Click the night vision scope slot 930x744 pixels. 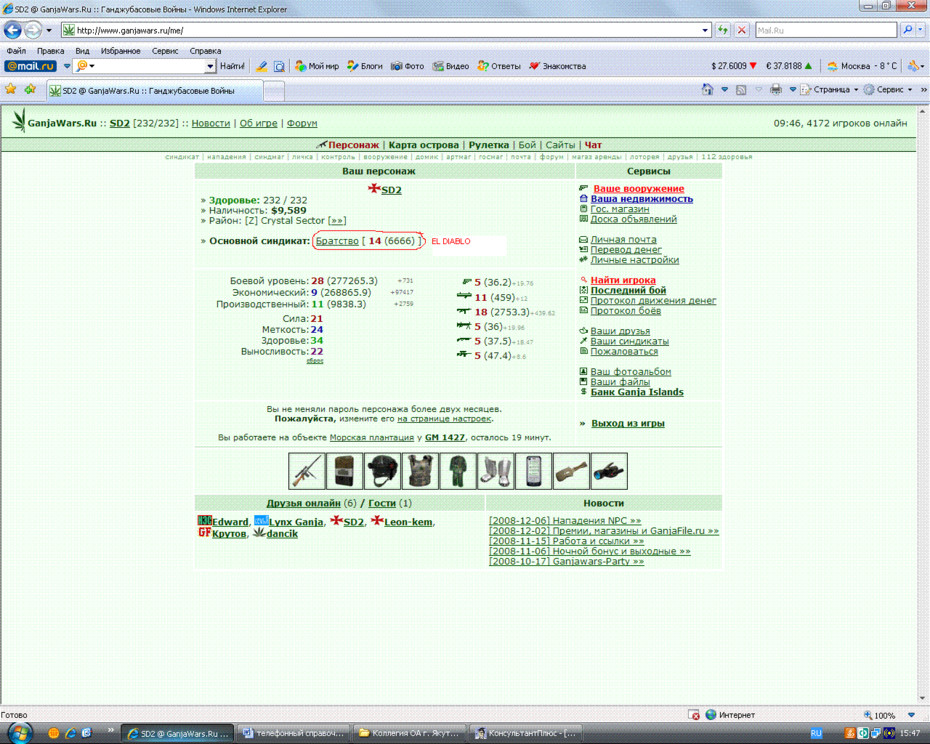[609, 471]
